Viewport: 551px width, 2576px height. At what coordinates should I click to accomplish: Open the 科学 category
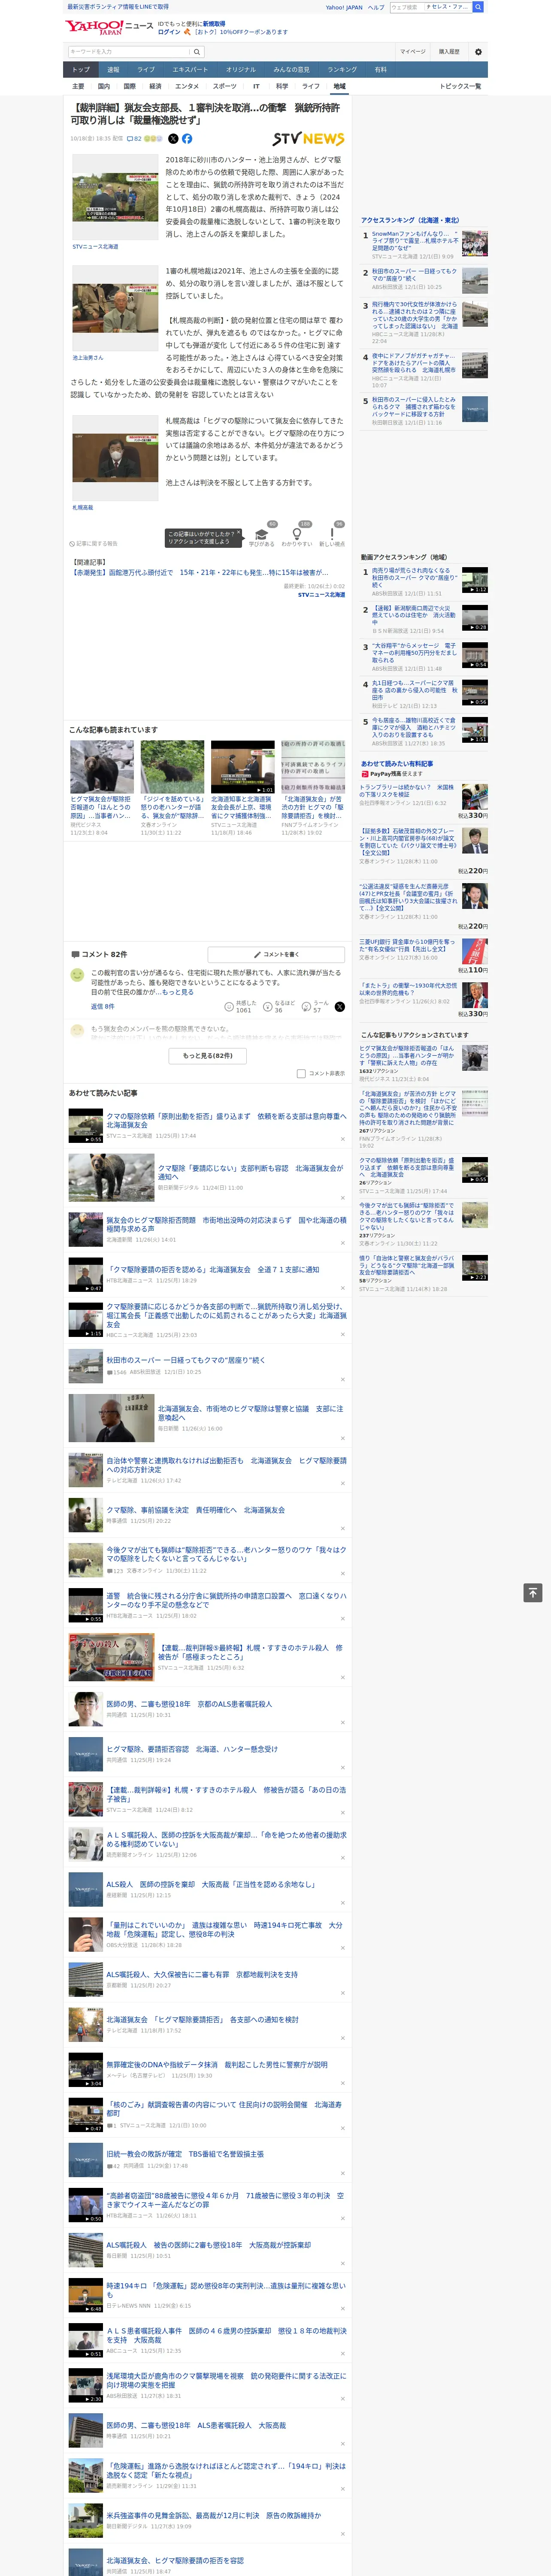[x=282, y=86]
